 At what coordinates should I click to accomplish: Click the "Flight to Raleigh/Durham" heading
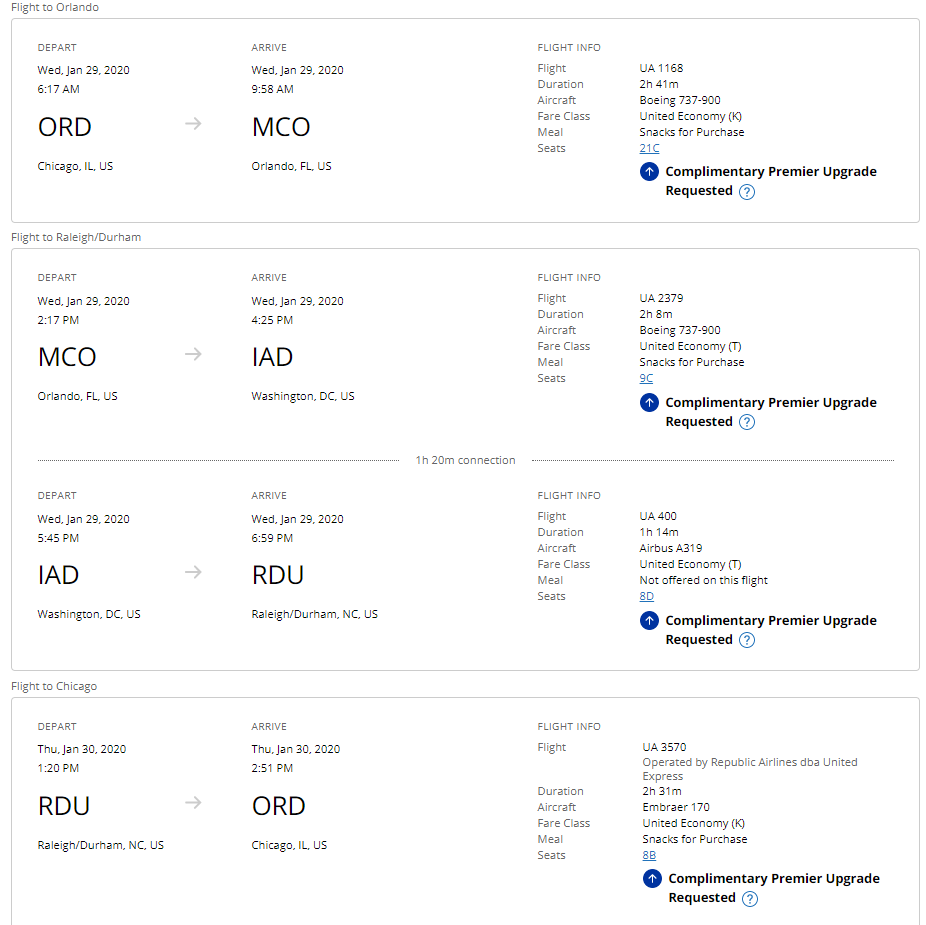click(76, 238)
